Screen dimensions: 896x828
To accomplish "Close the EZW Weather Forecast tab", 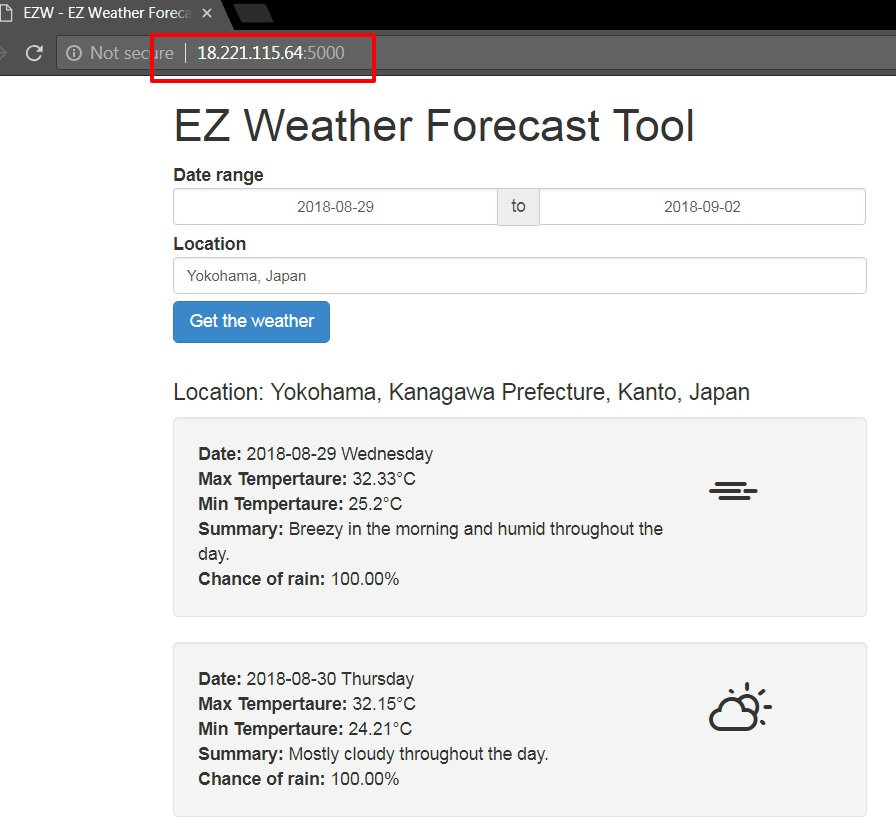I will (x=207, y=14).
